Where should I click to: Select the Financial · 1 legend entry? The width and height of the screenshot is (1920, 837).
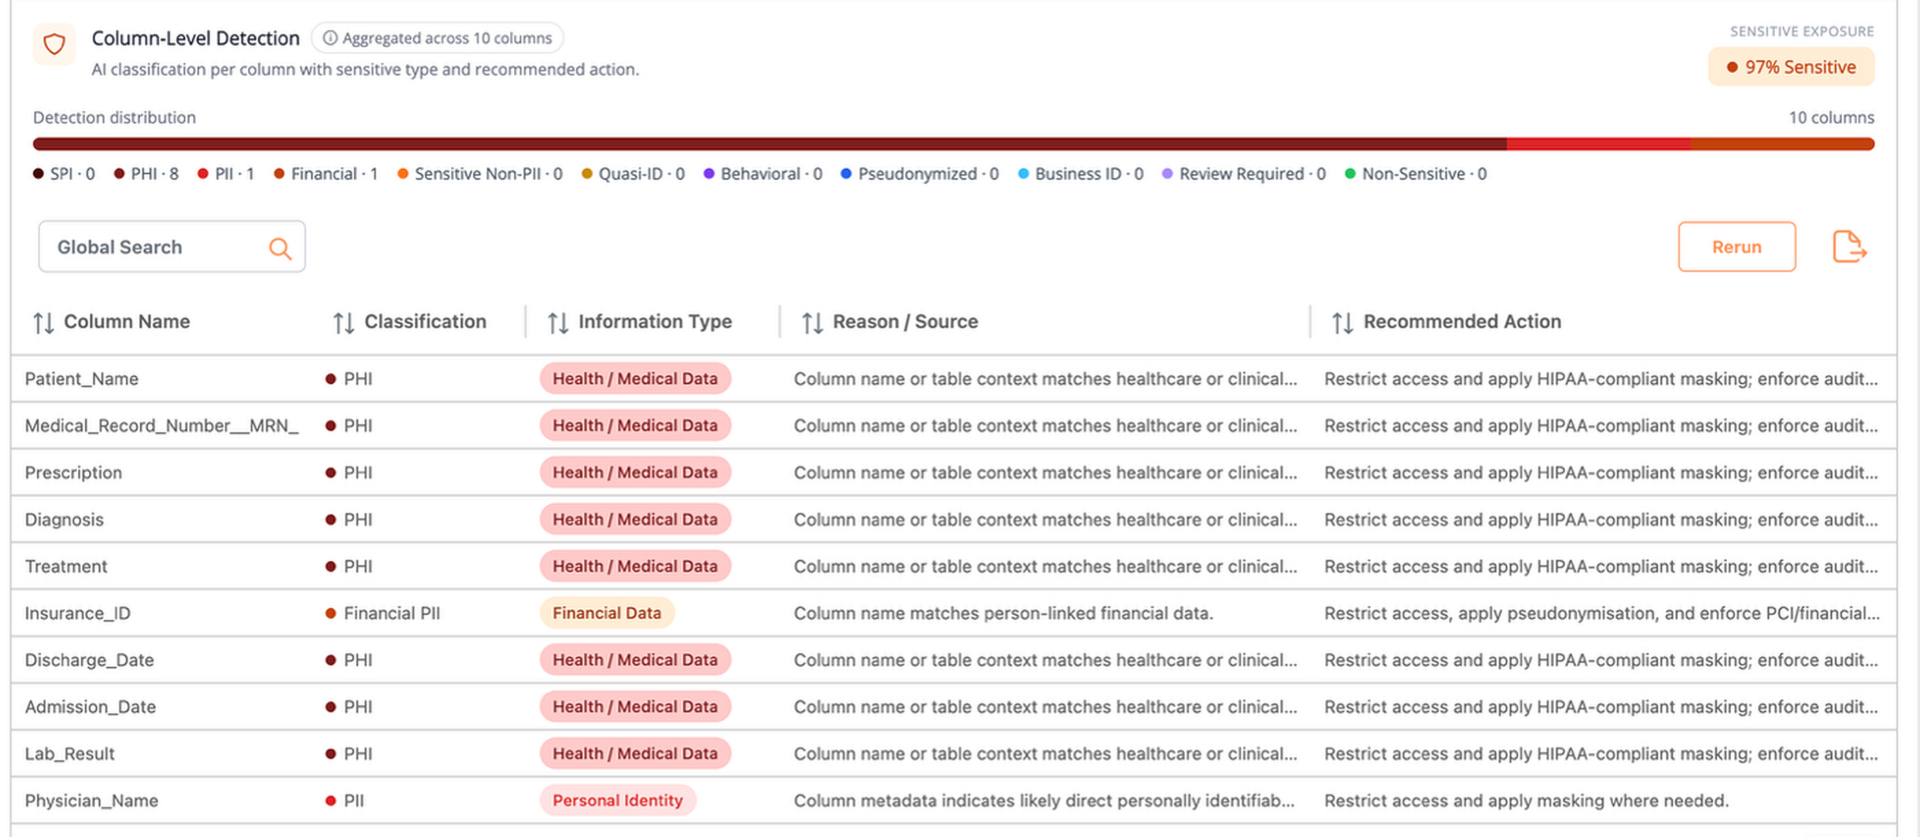point(326,174)
